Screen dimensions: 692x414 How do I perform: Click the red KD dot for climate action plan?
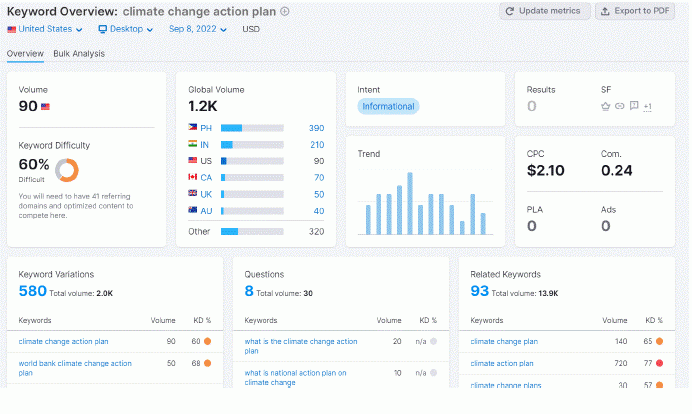click(x=659, y=363)
